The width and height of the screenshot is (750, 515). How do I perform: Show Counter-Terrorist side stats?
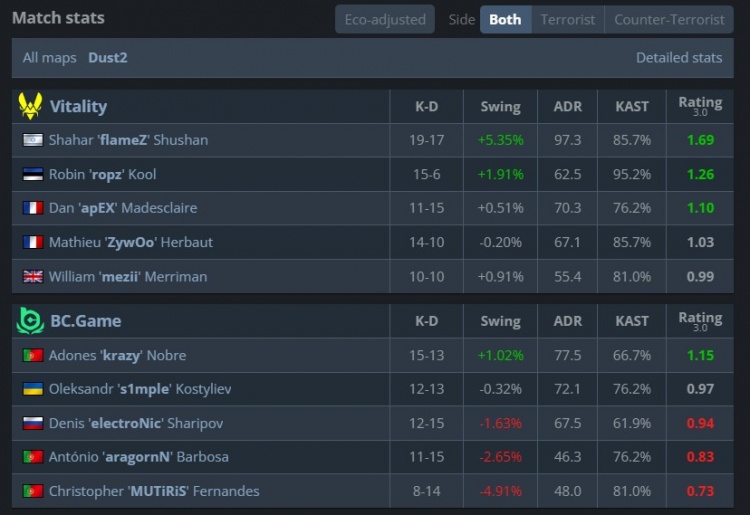tap(669, 19)
